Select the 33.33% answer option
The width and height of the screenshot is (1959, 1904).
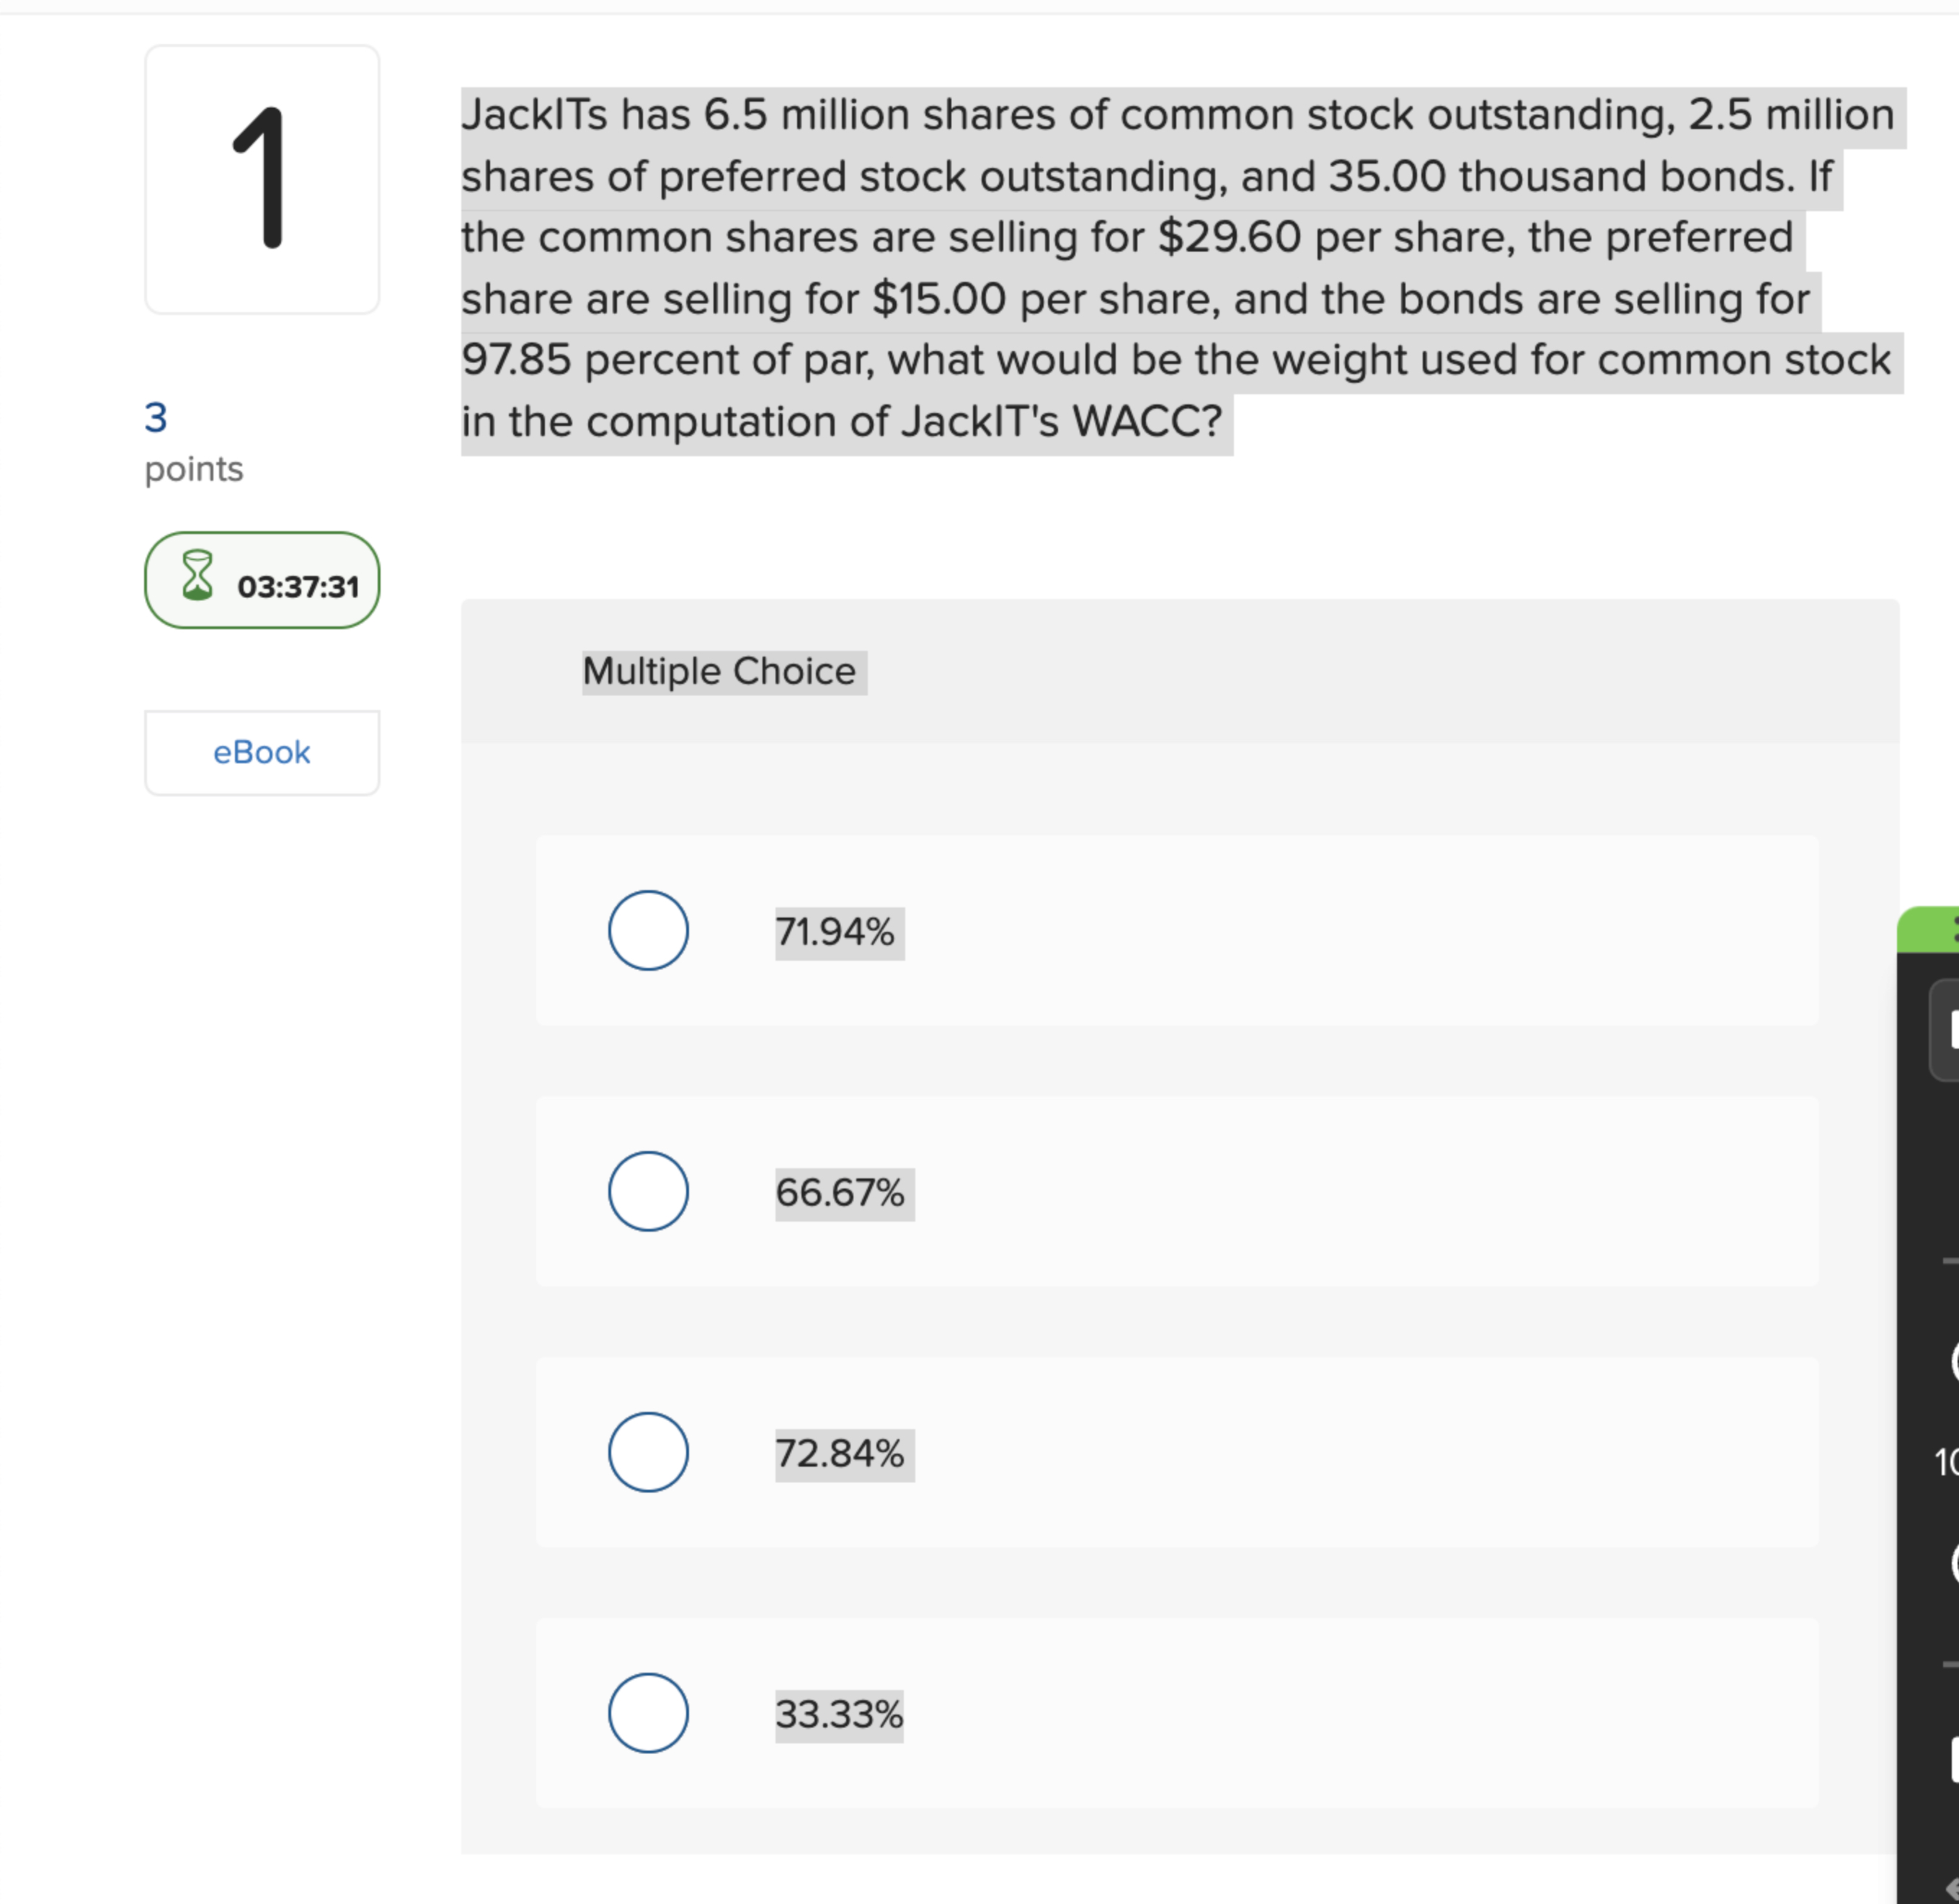(x=648, y=1714)
